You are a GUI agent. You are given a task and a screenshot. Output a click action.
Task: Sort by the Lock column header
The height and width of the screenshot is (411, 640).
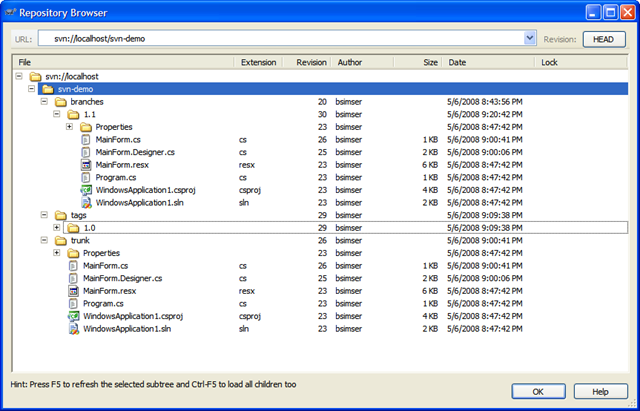[x=581, y=62]
